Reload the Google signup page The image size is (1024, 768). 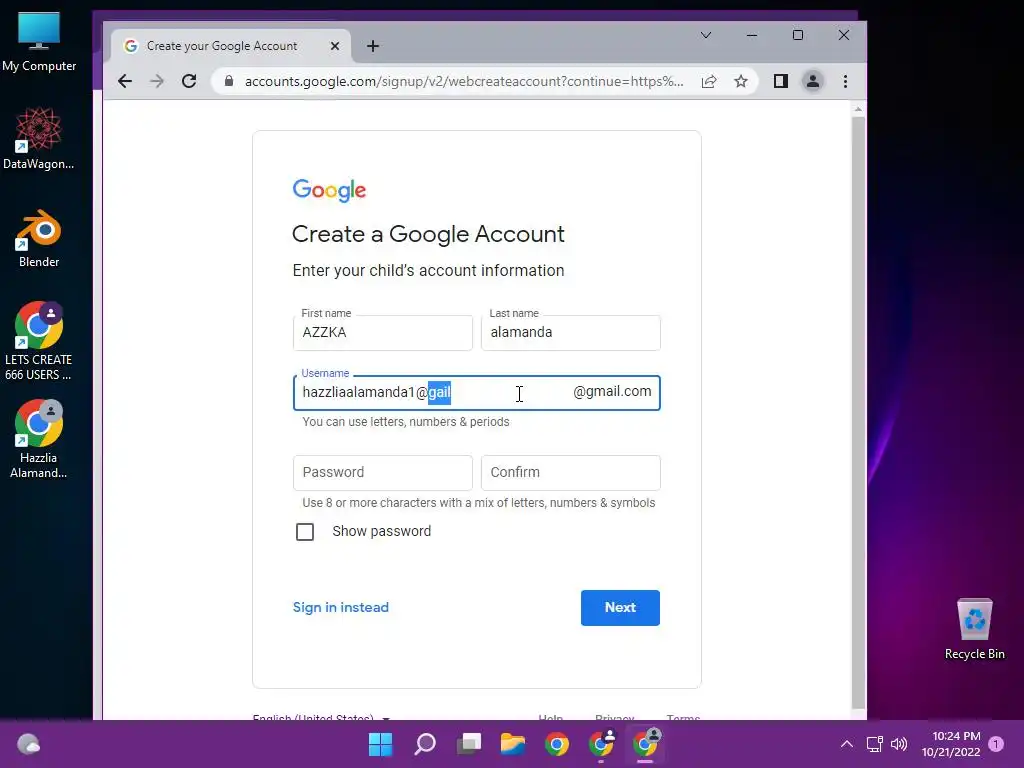tap(189, 81)
